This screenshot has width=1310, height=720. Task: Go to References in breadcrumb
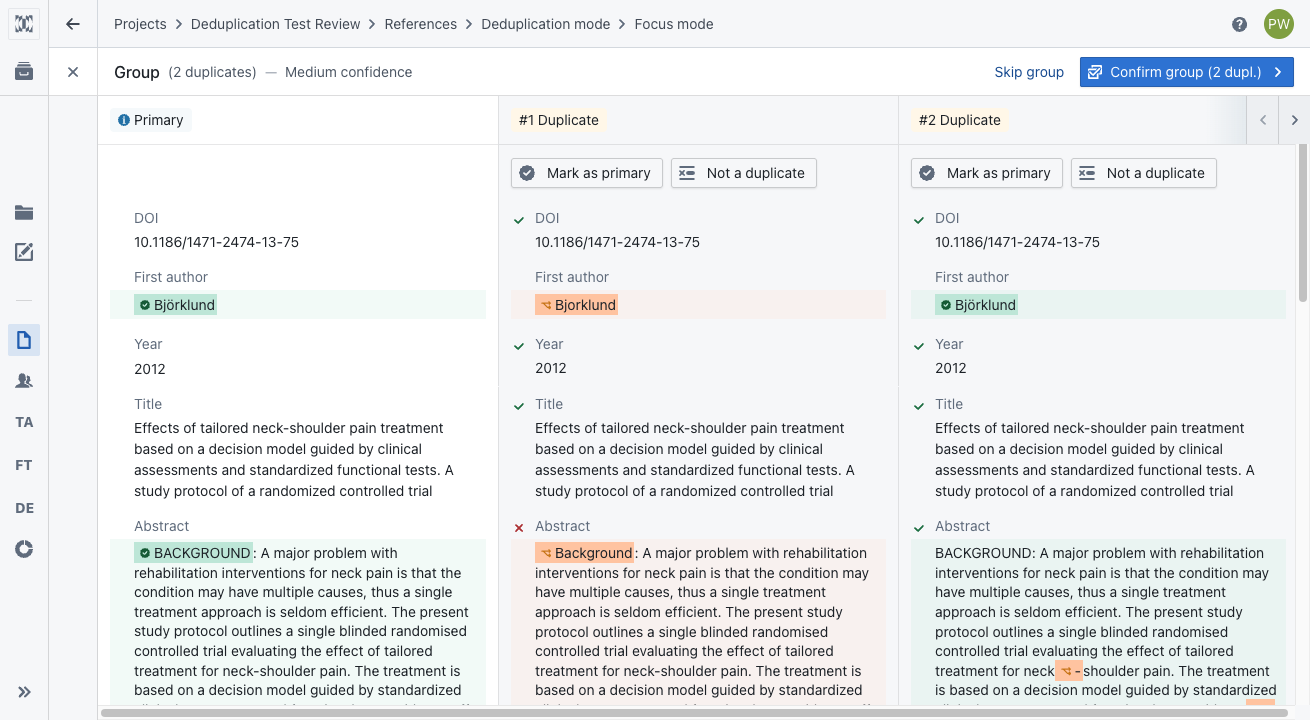pos(420,24)
